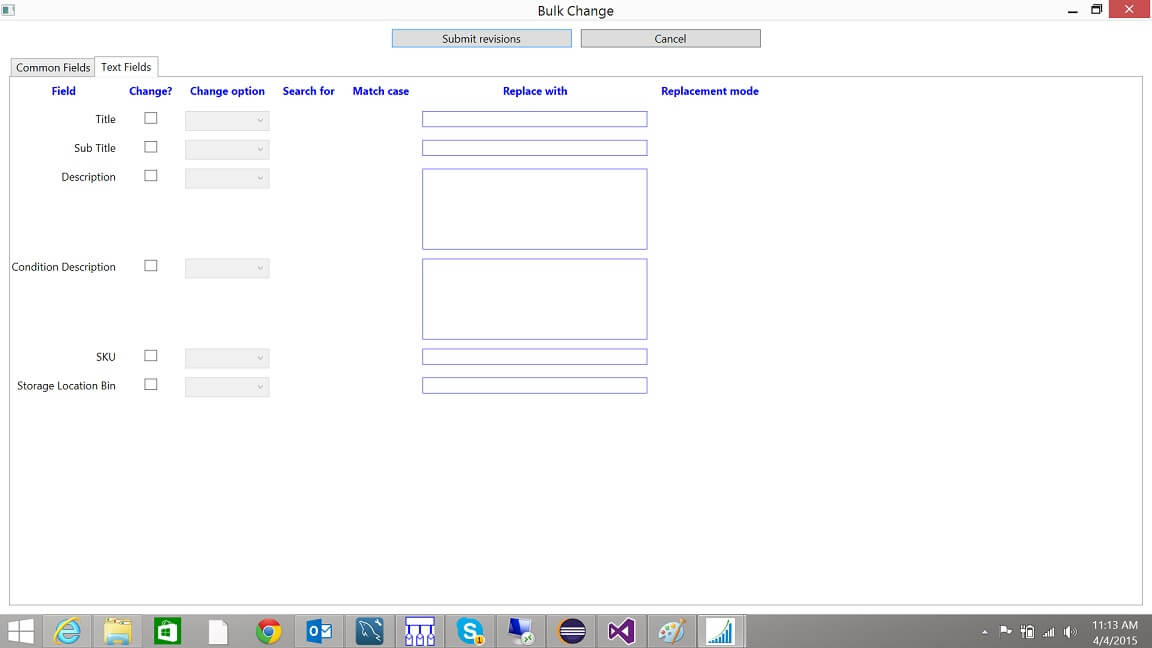Open Eclipse from the taskbar

pos(570,631)
